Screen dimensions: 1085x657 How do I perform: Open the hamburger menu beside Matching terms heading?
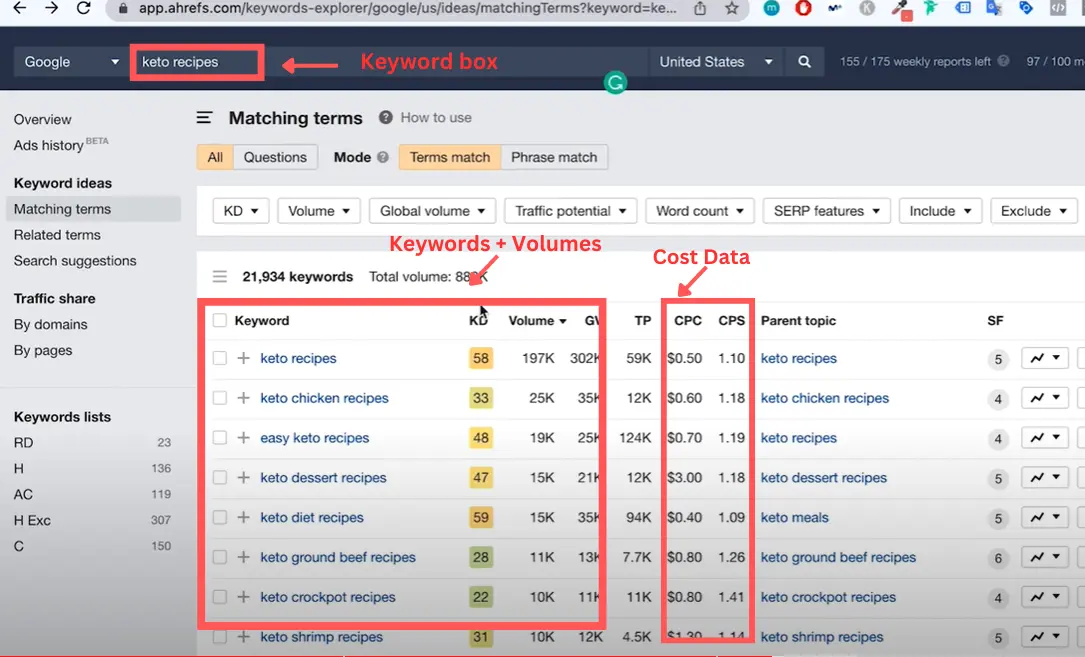point(204,117)
